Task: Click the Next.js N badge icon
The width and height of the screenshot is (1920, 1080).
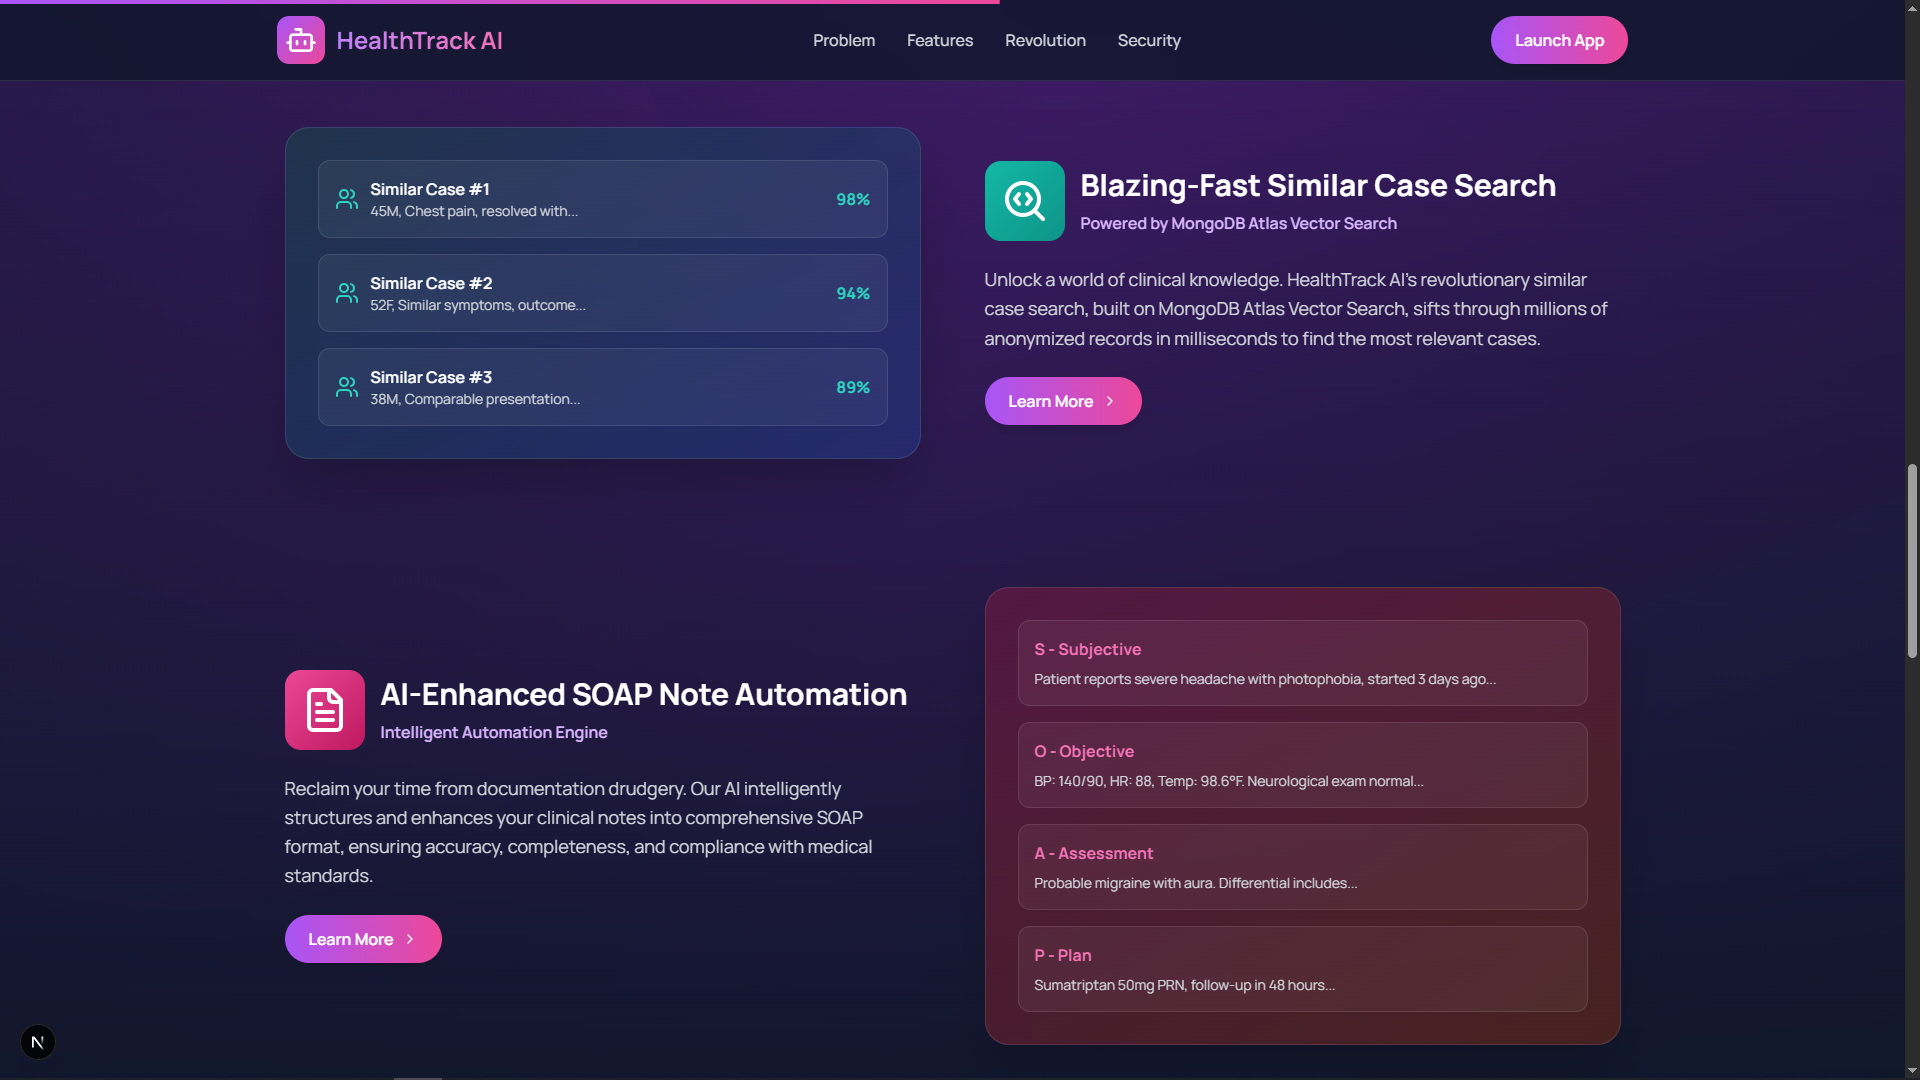Action: [x=38, y=1042]
